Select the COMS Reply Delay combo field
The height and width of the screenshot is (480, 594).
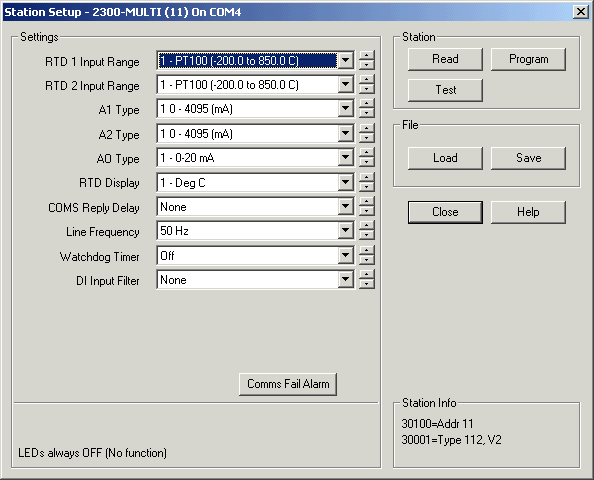pos(255,207)
